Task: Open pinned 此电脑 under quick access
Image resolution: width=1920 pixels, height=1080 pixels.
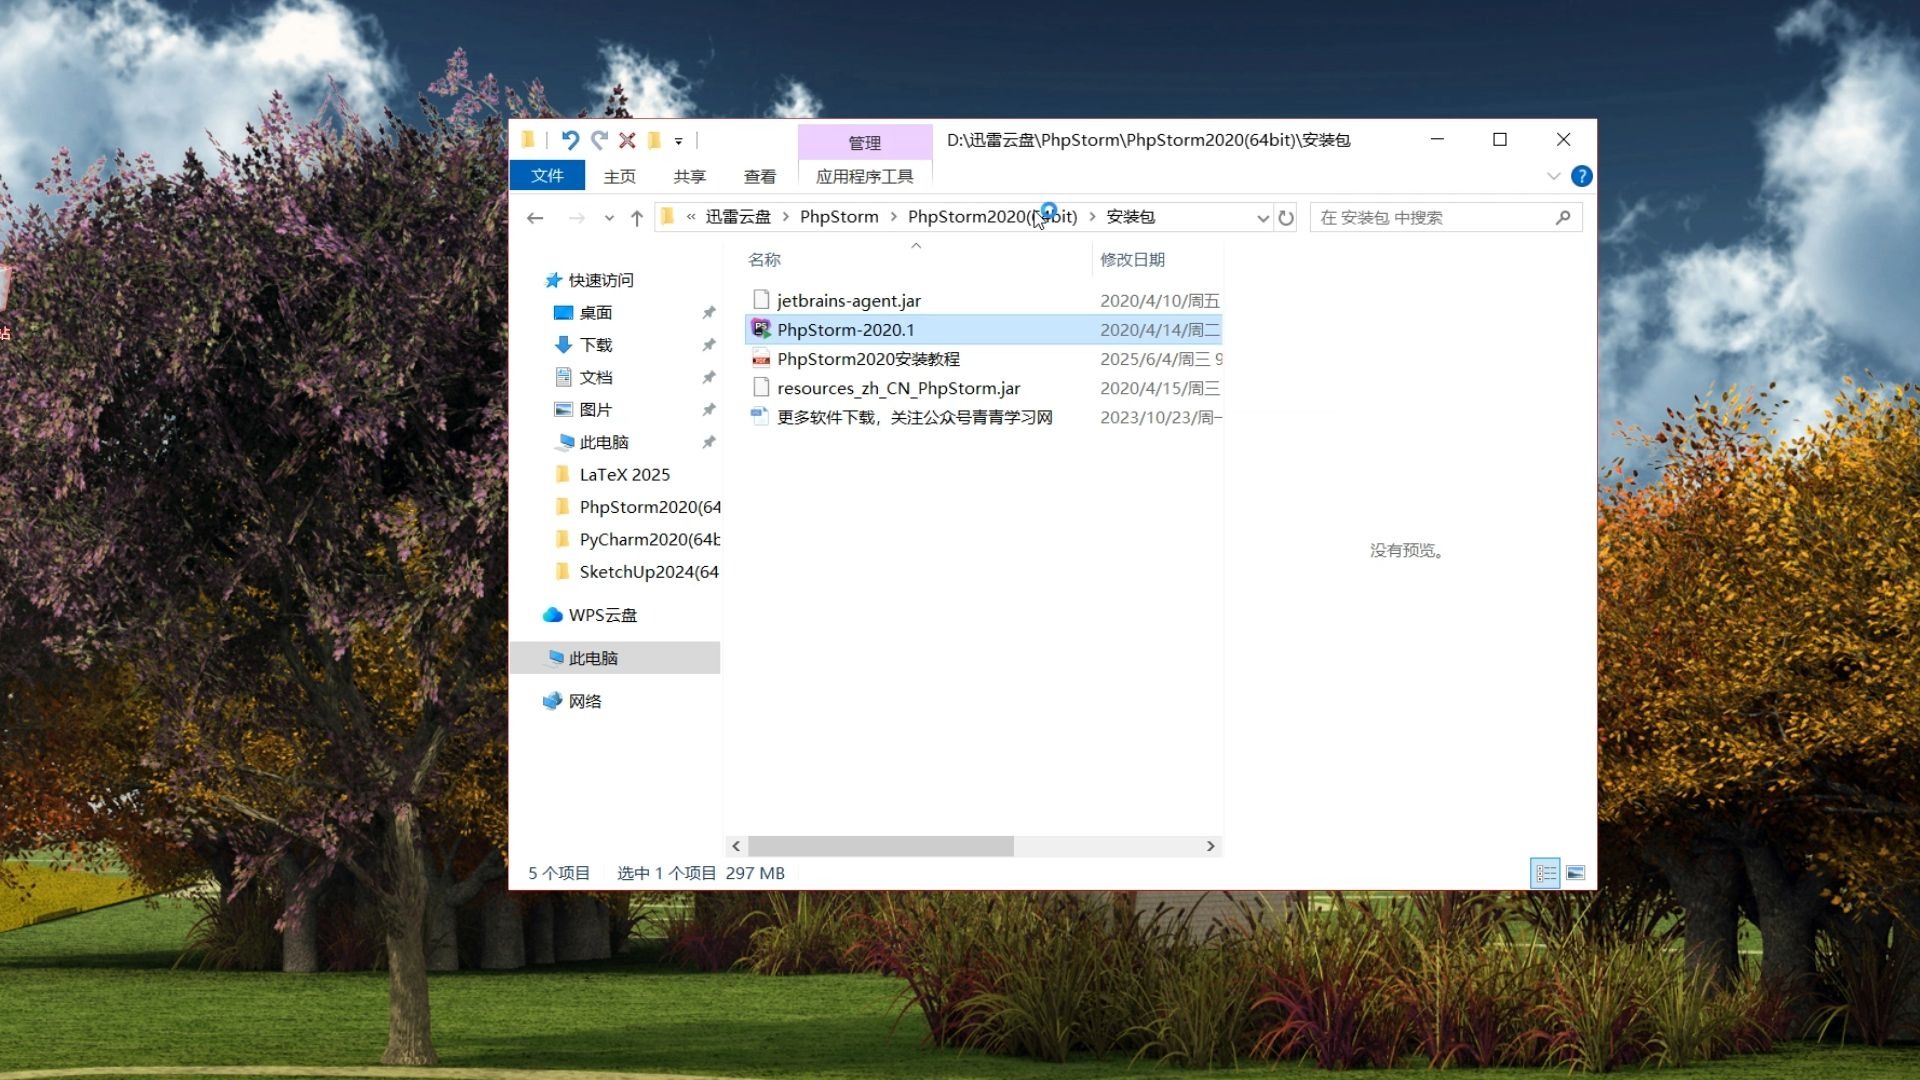Action: click(x=604, y=442)
